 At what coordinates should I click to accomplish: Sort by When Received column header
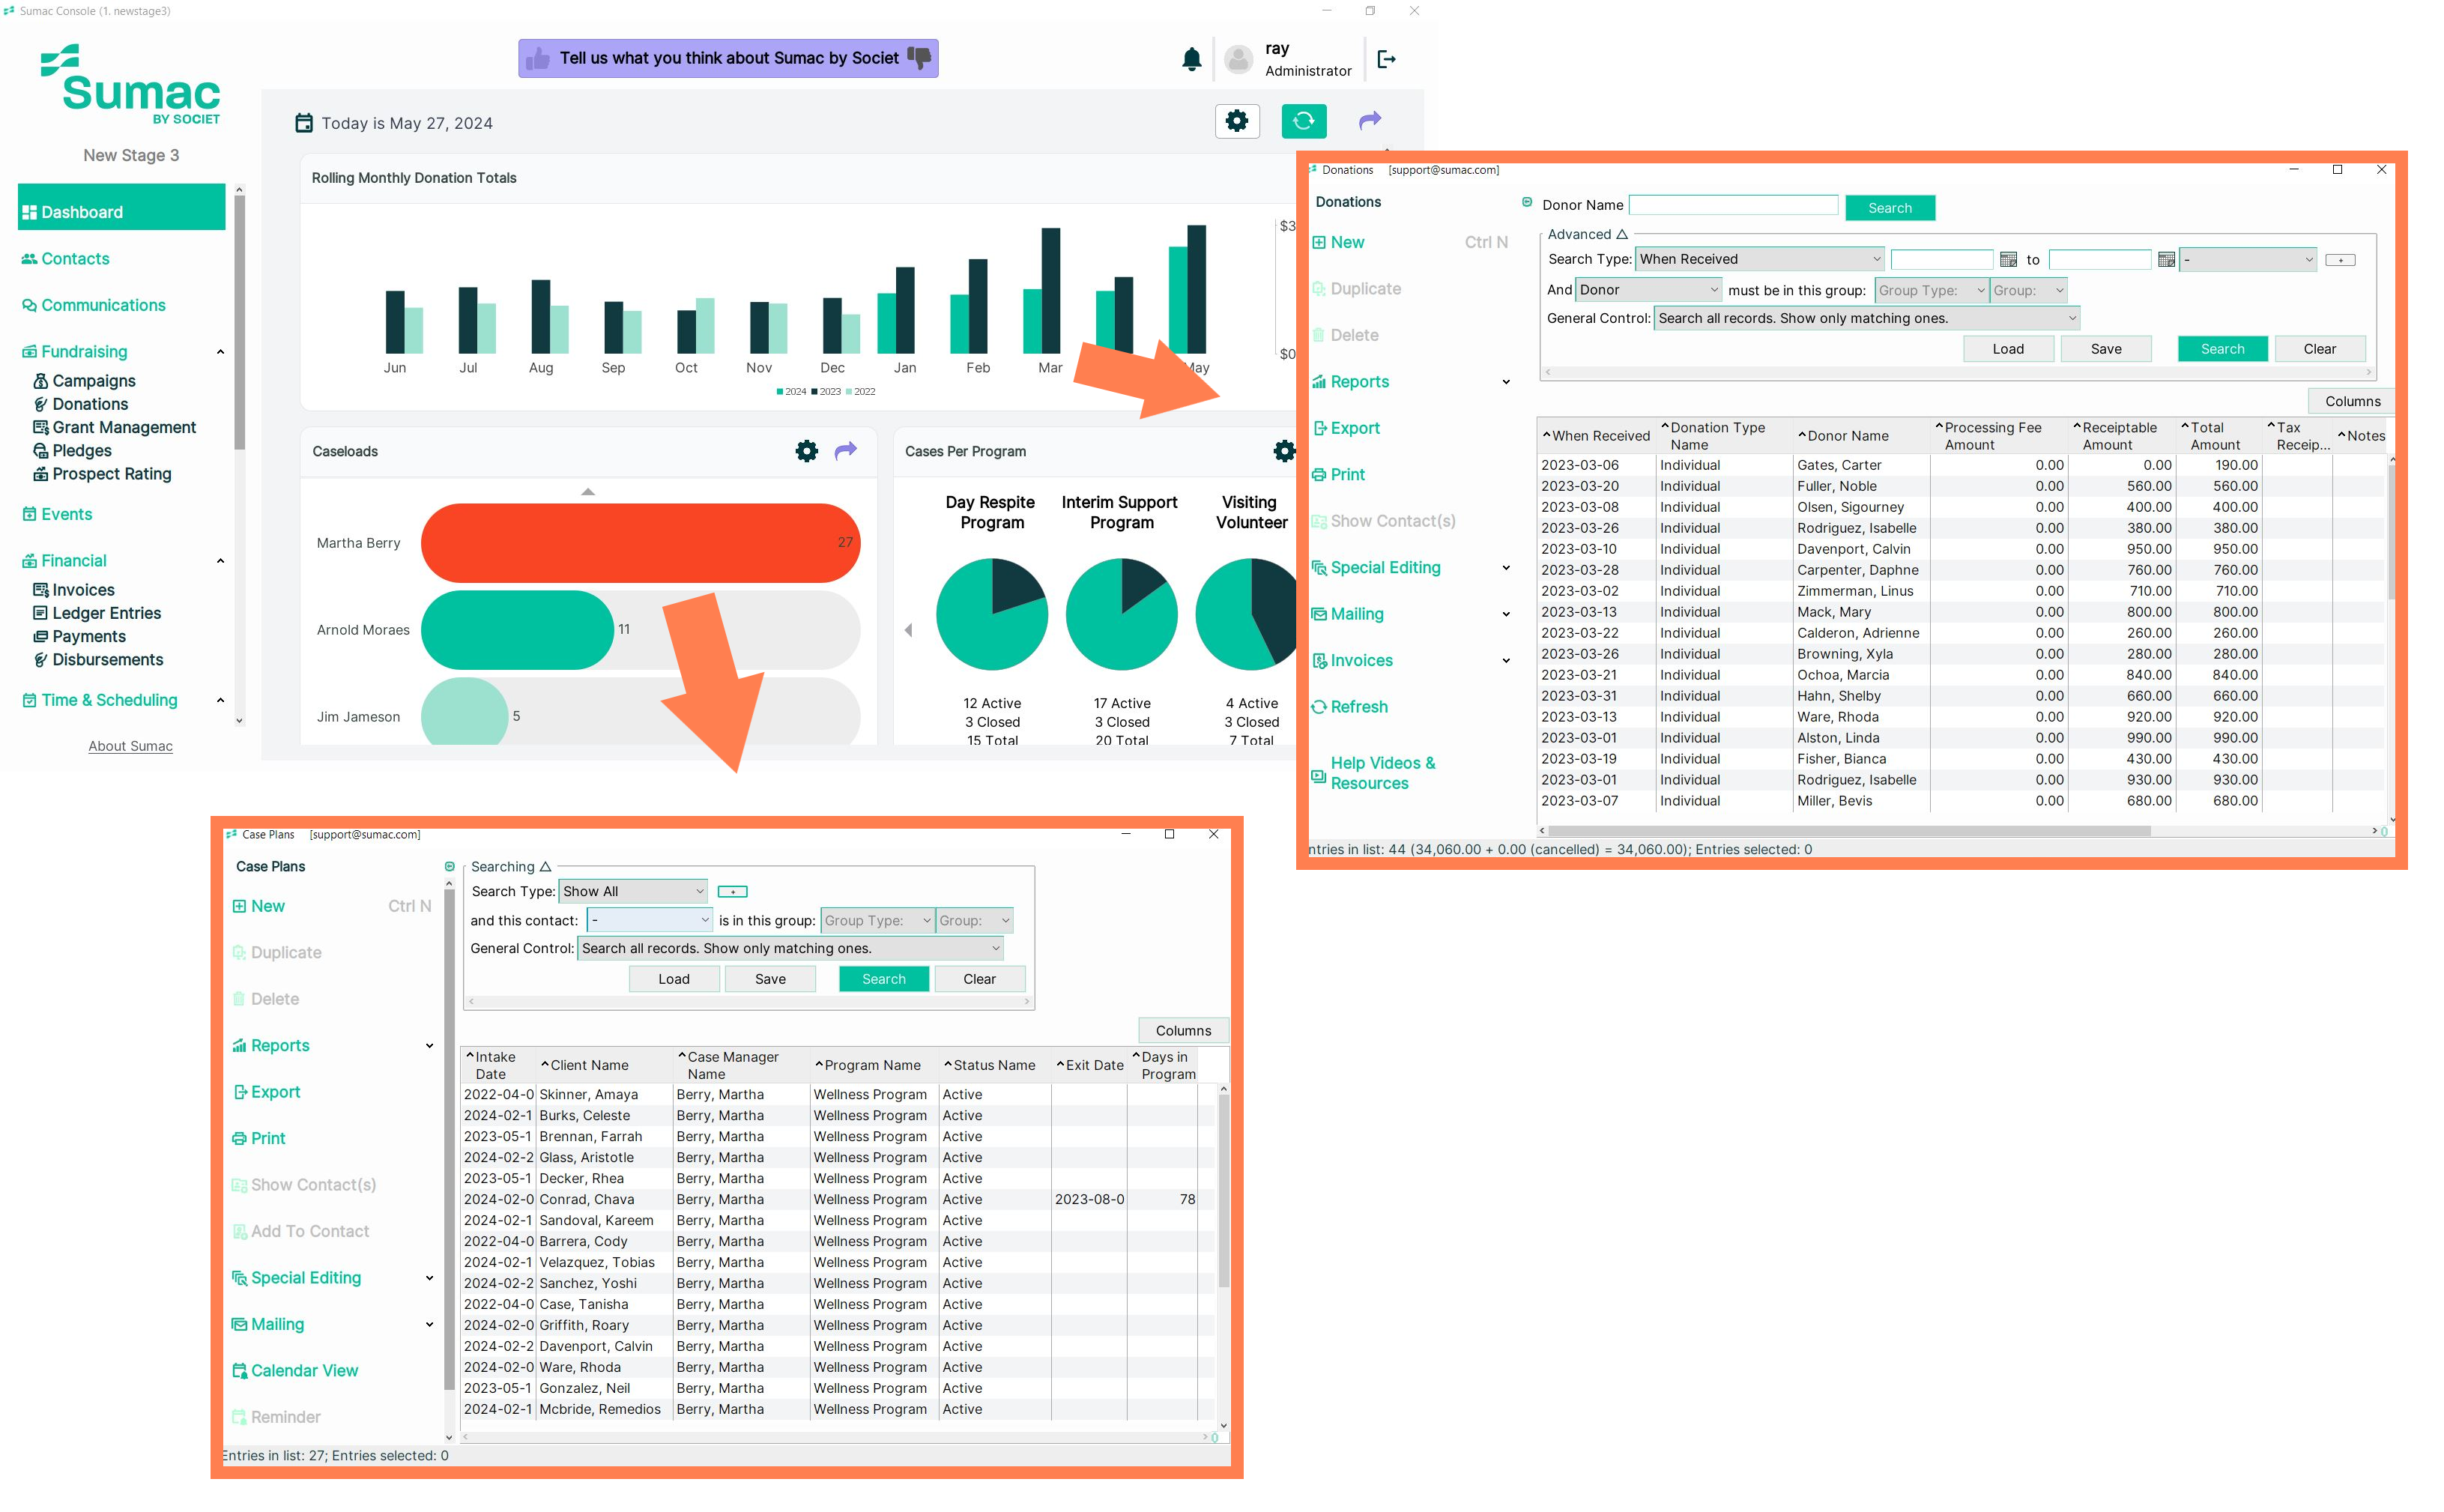coord(1596,436)
